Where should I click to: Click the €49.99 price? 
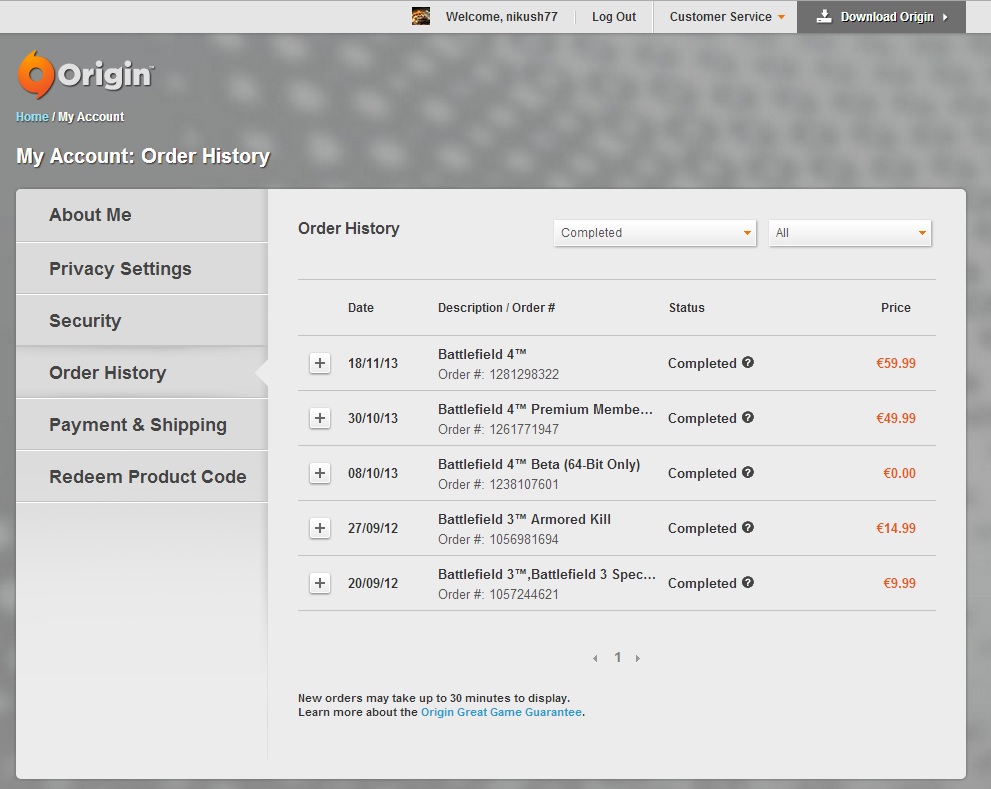click(x=896, y=418)
